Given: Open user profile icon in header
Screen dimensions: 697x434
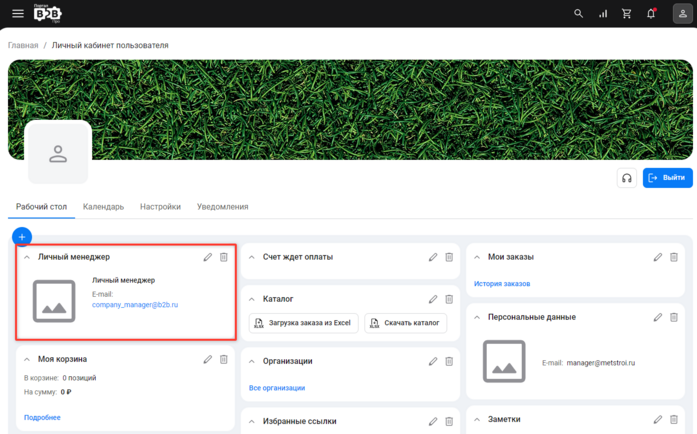Looking at the screenshot, I should [x=683, y=14].
